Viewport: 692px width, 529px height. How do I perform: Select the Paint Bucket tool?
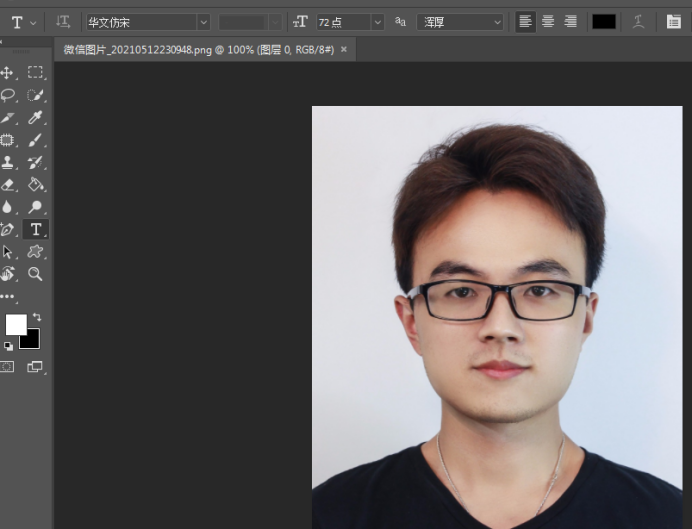point(35,185)
